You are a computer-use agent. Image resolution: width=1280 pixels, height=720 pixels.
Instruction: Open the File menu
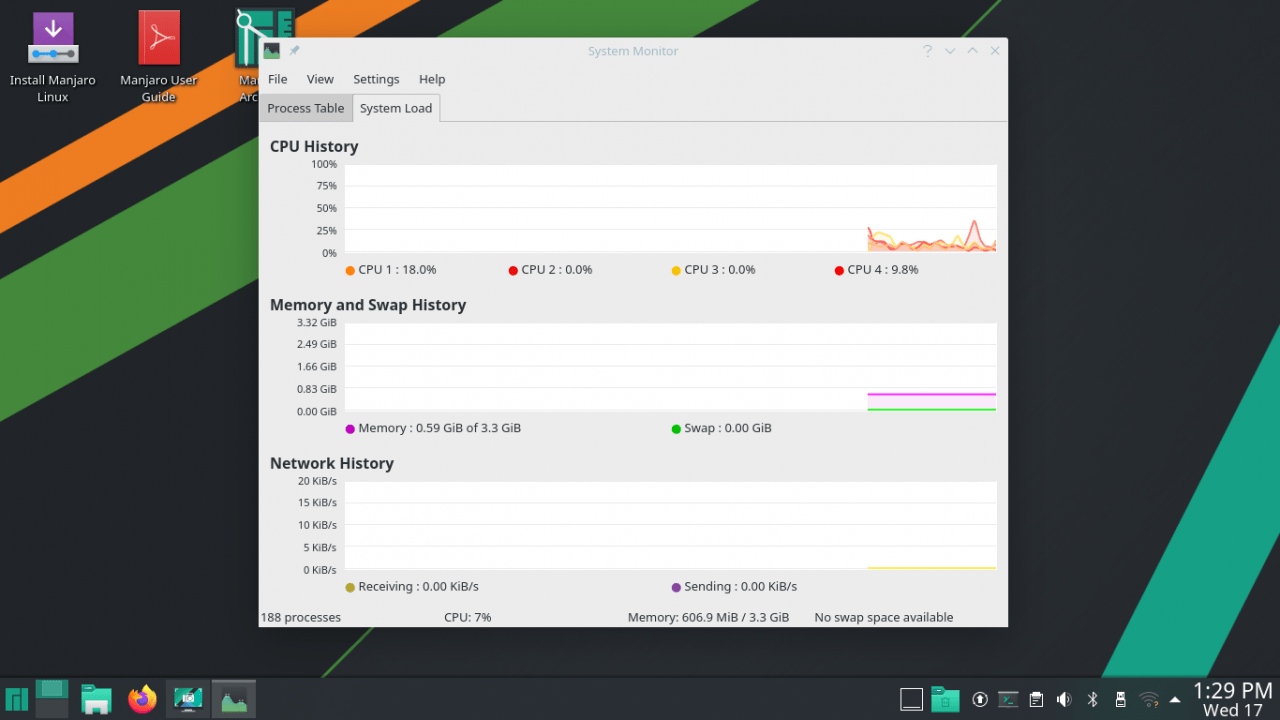pos(277,79)
